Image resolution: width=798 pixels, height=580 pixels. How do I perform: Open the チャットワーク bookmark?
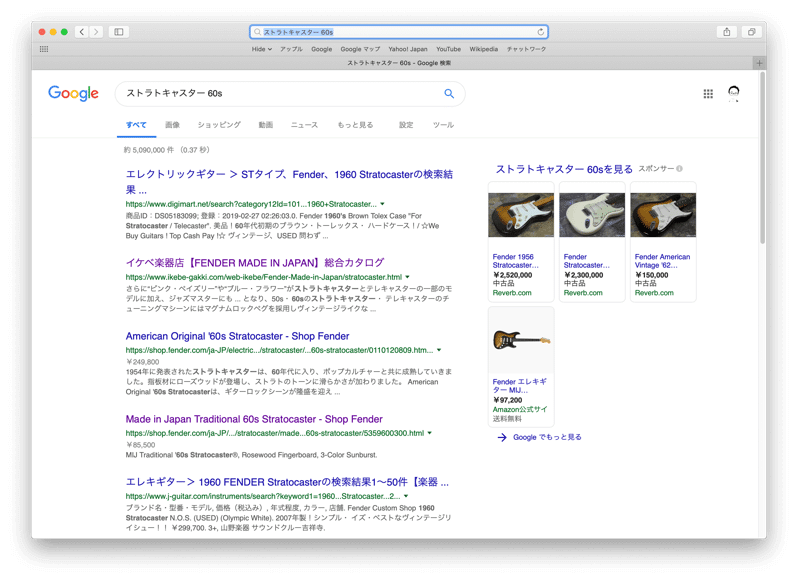point(526,49)
